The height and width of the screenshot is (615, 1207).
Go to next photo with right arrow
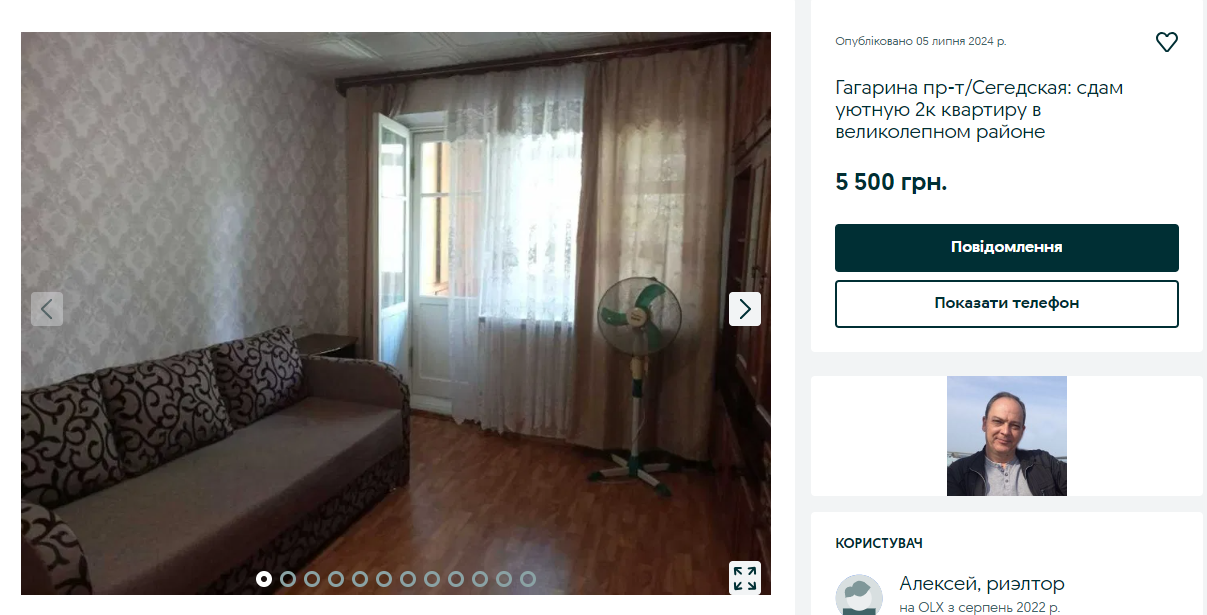745,309
